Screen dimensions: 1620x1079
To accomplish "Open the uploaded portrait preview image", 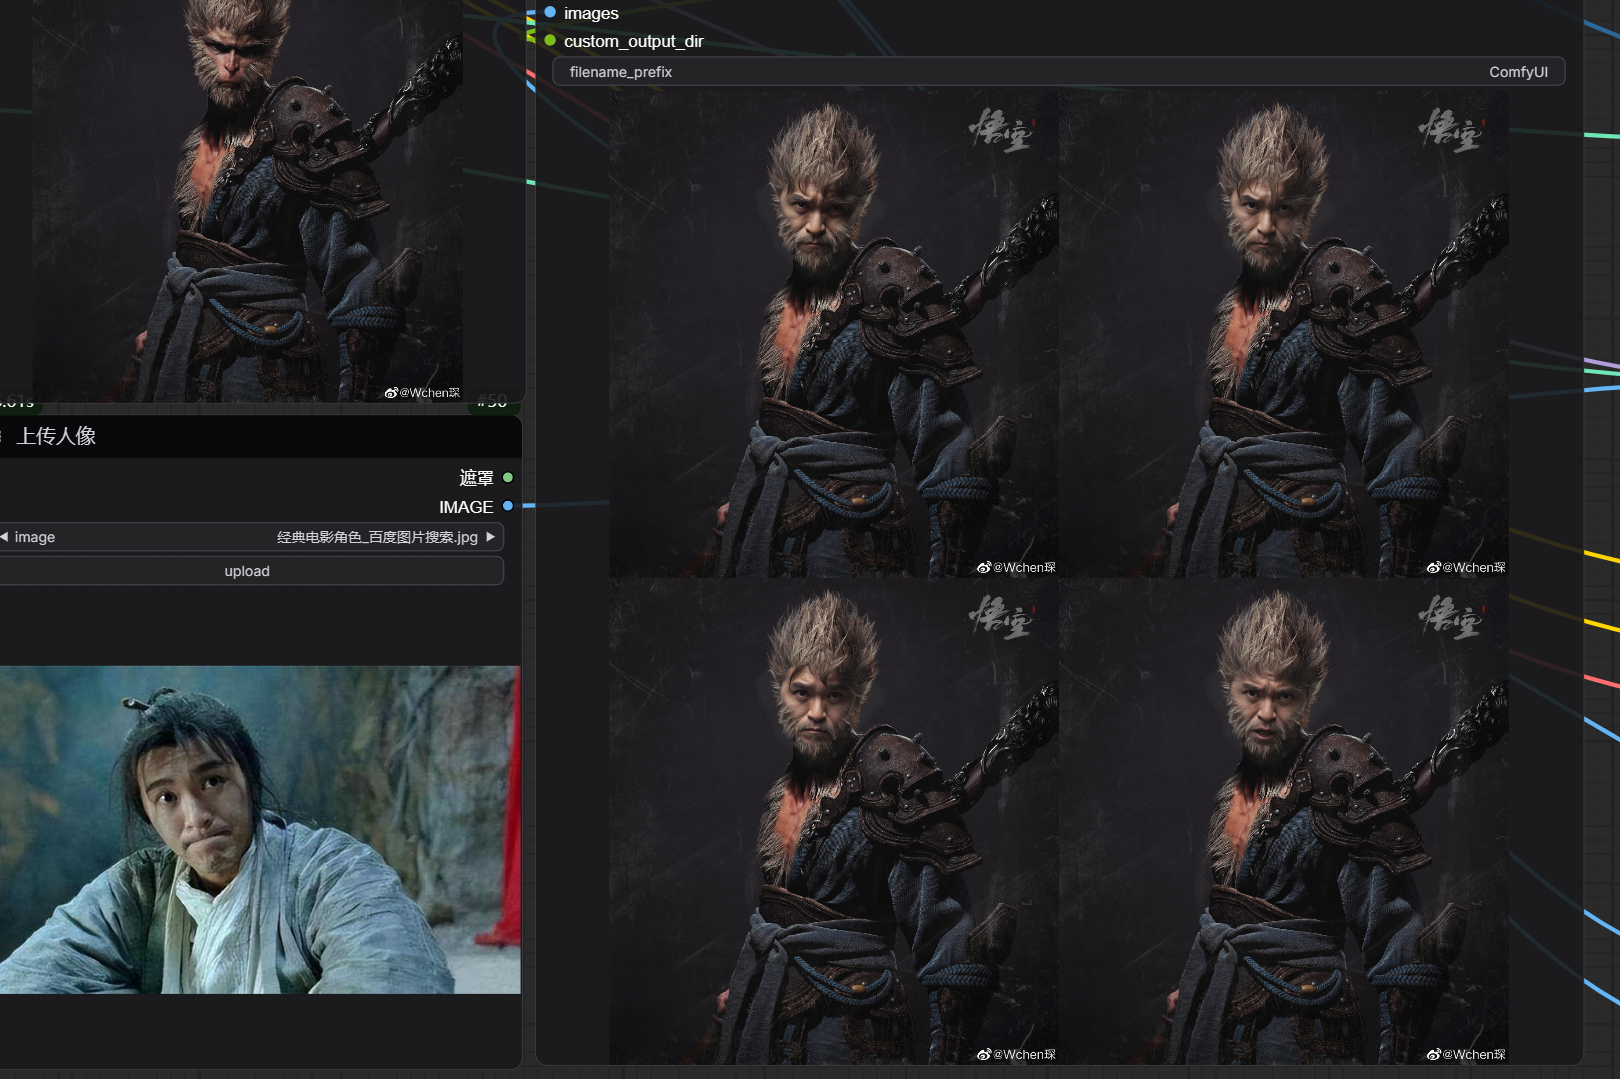I will pos(260,830).
